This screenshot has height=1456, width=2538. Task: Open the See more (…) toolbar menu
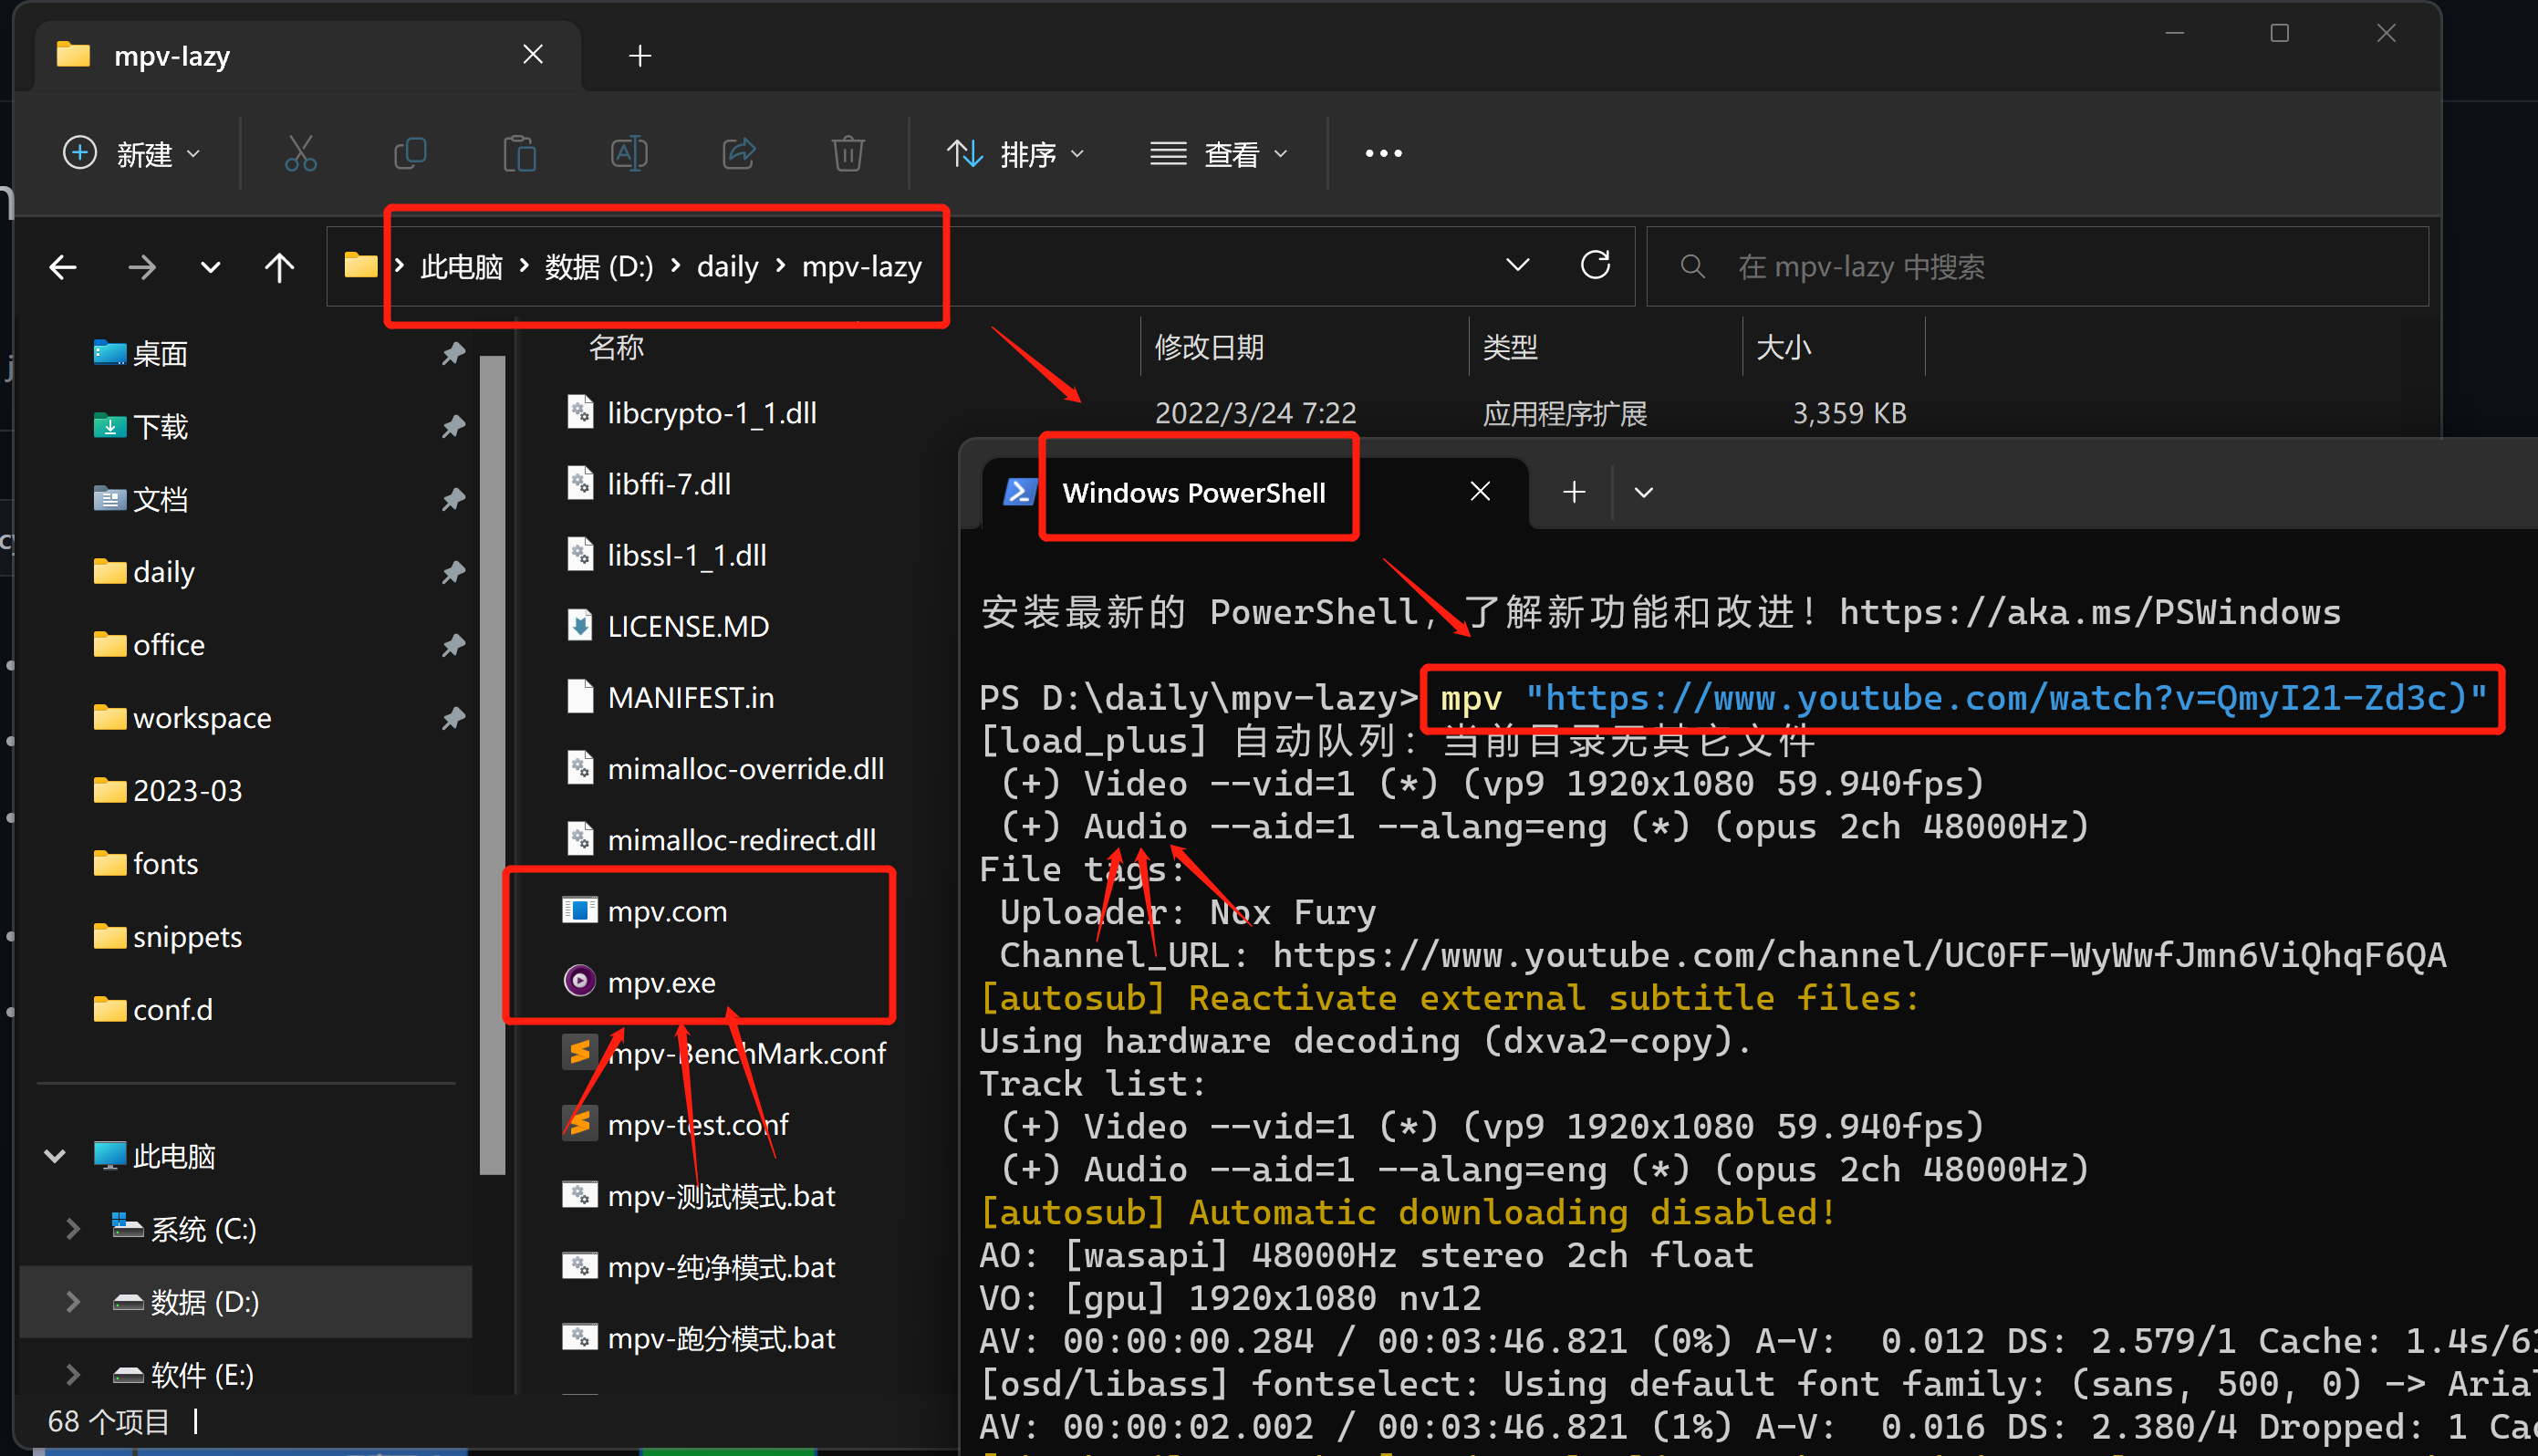[x=1383, y=153]
